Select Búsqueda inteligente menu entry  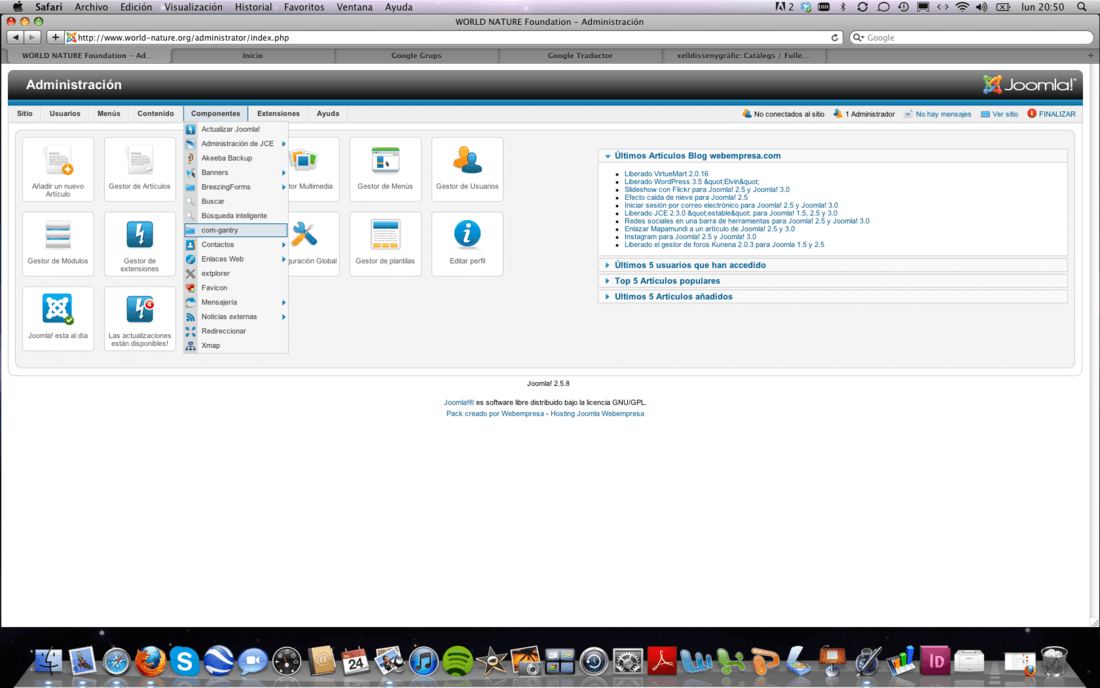point(236,216)
